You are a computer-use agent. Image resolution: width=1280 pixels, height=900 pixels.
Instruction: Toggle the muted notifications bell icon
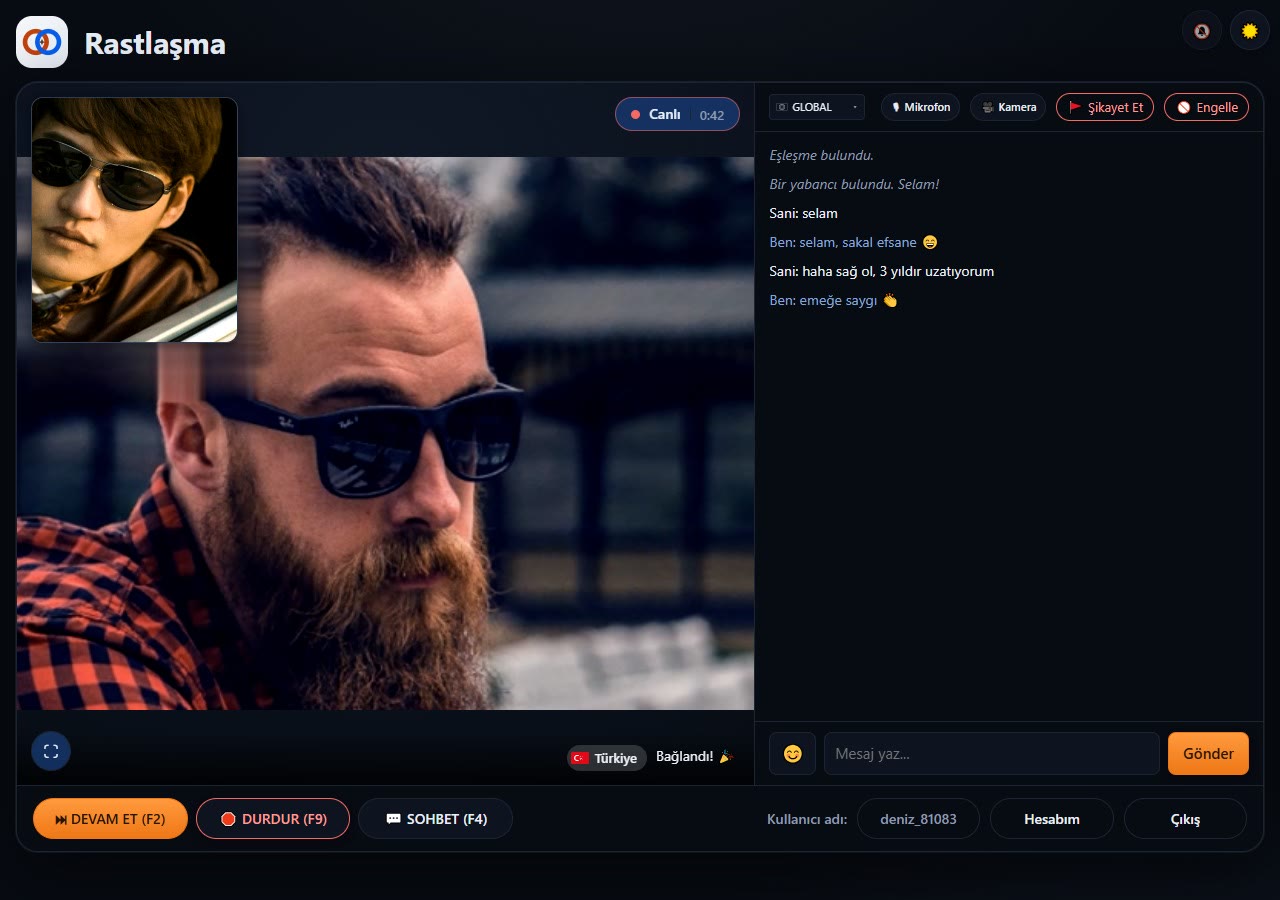pos(1202,30)
